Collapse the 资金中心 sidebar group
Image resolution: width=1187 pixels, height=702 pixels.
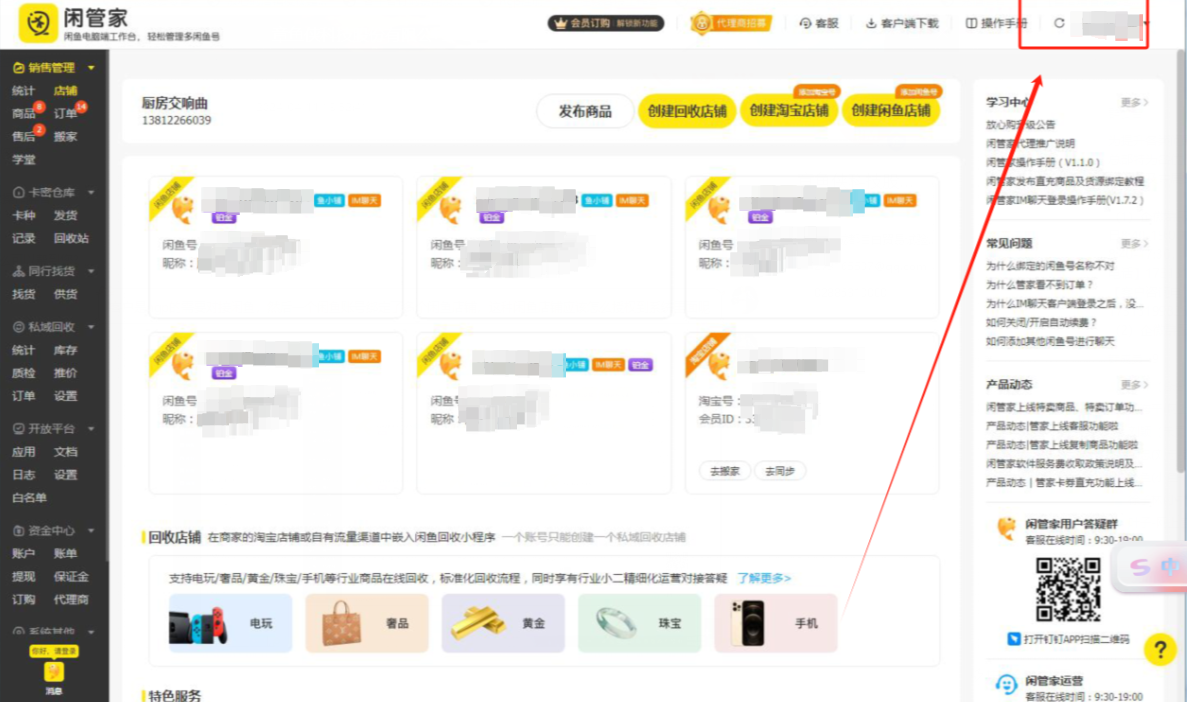(x=91, y=531)
